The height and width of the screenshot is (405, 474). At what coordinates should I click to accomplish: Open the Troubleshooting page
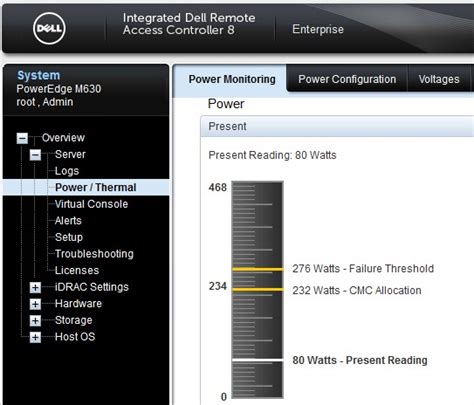pyautogui.click(x=94, y=254)
